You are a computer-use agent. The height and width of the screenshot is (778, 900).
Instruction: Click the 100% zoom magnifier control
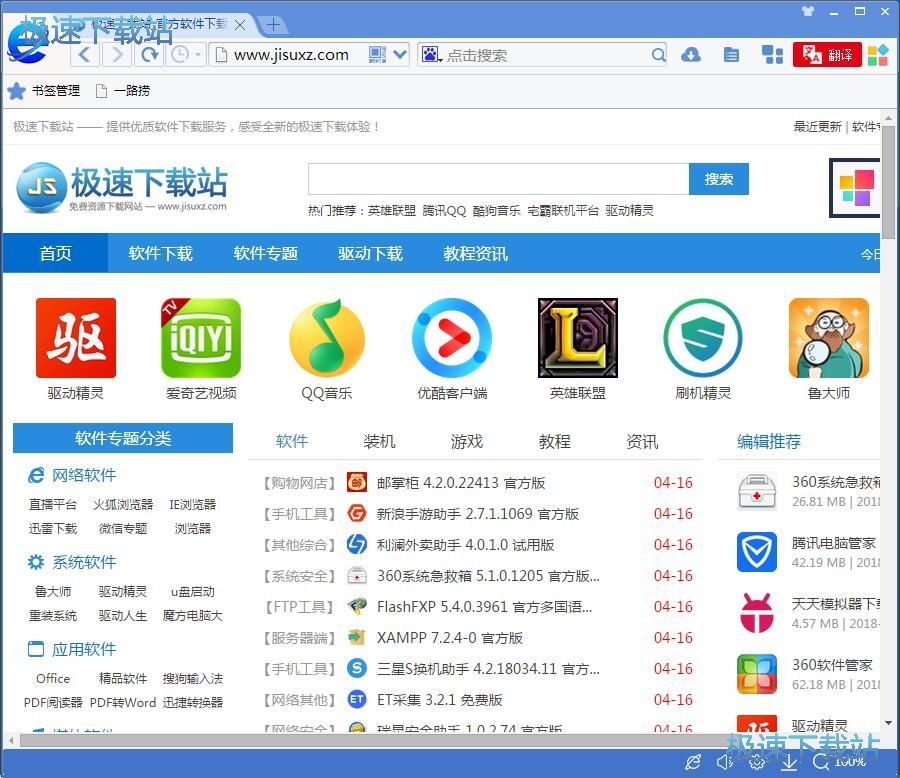[839, 762]
